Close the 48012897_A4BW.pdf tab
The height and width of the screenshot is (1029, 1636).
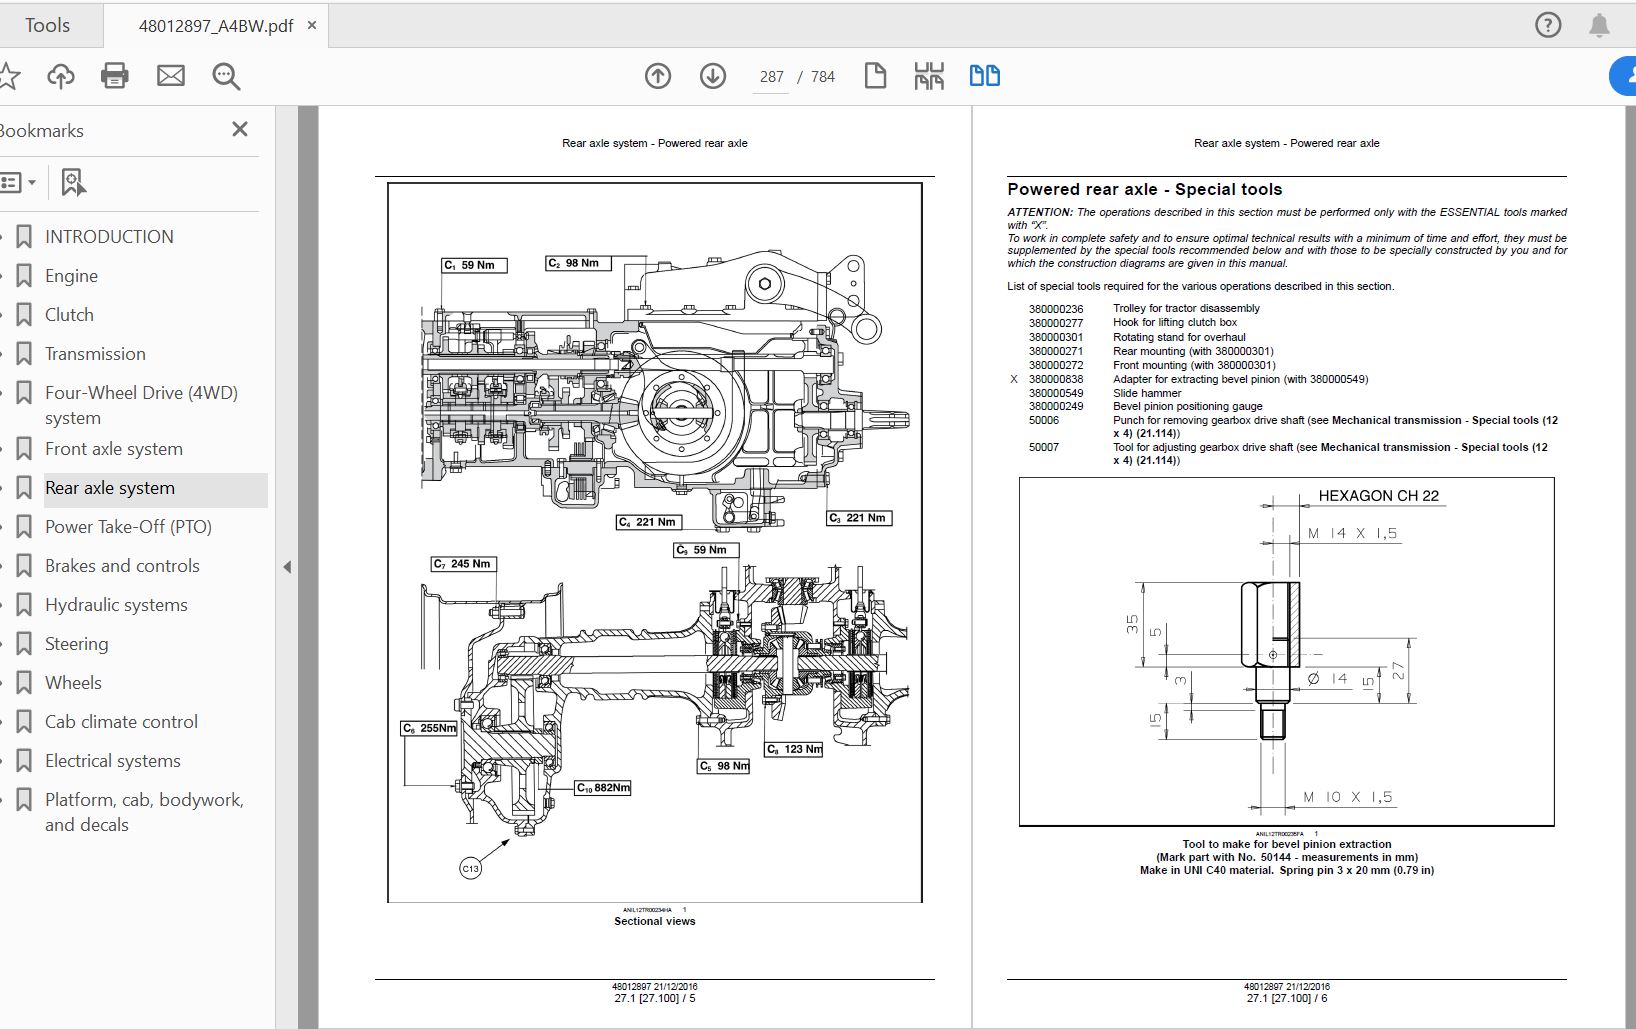tap(312, 25)
